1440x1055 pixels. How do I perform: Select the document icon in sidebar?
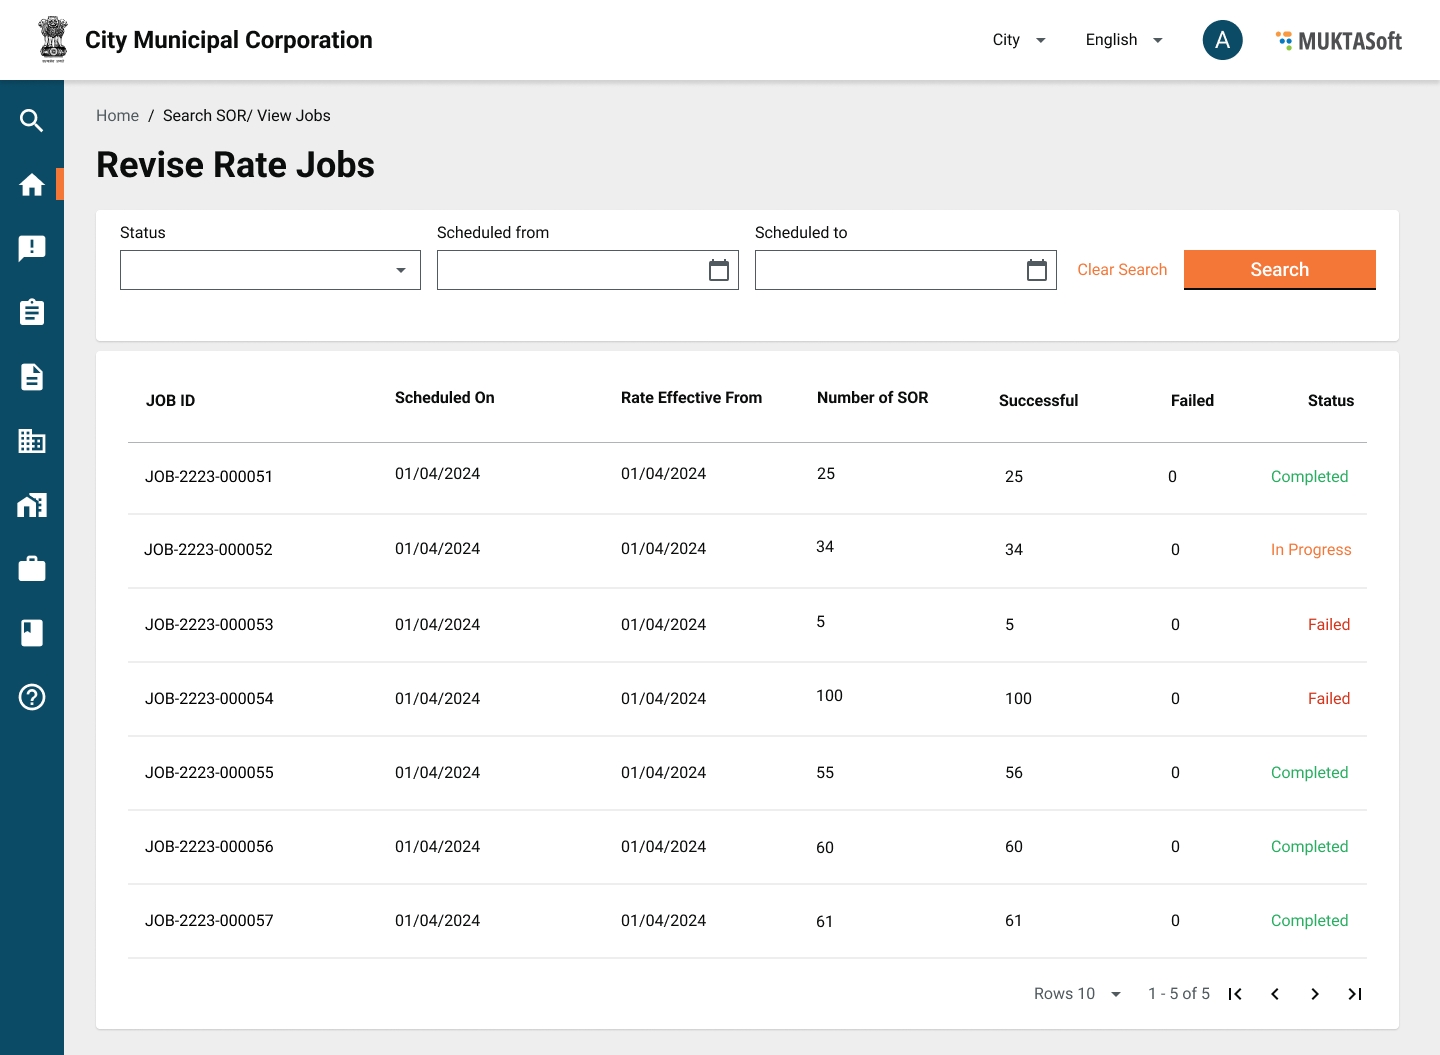click(32, 377)
